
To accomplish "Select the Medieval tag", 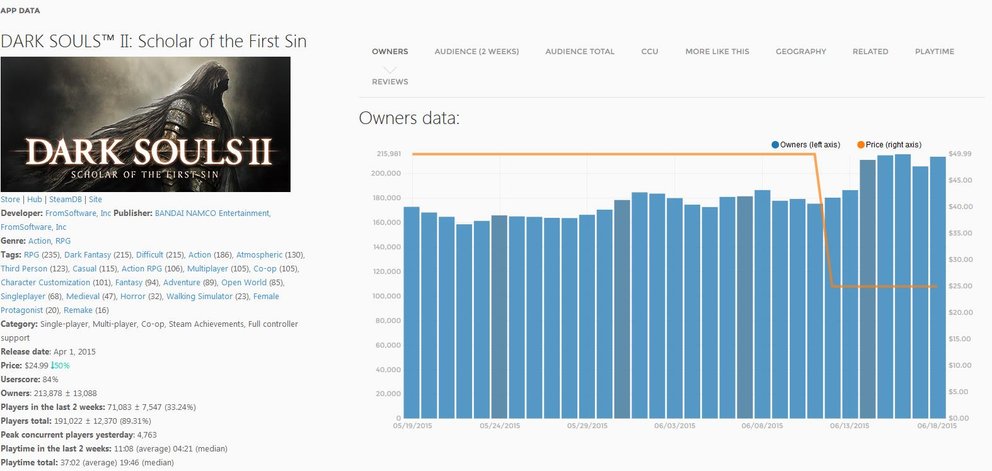I will (82, 297).
